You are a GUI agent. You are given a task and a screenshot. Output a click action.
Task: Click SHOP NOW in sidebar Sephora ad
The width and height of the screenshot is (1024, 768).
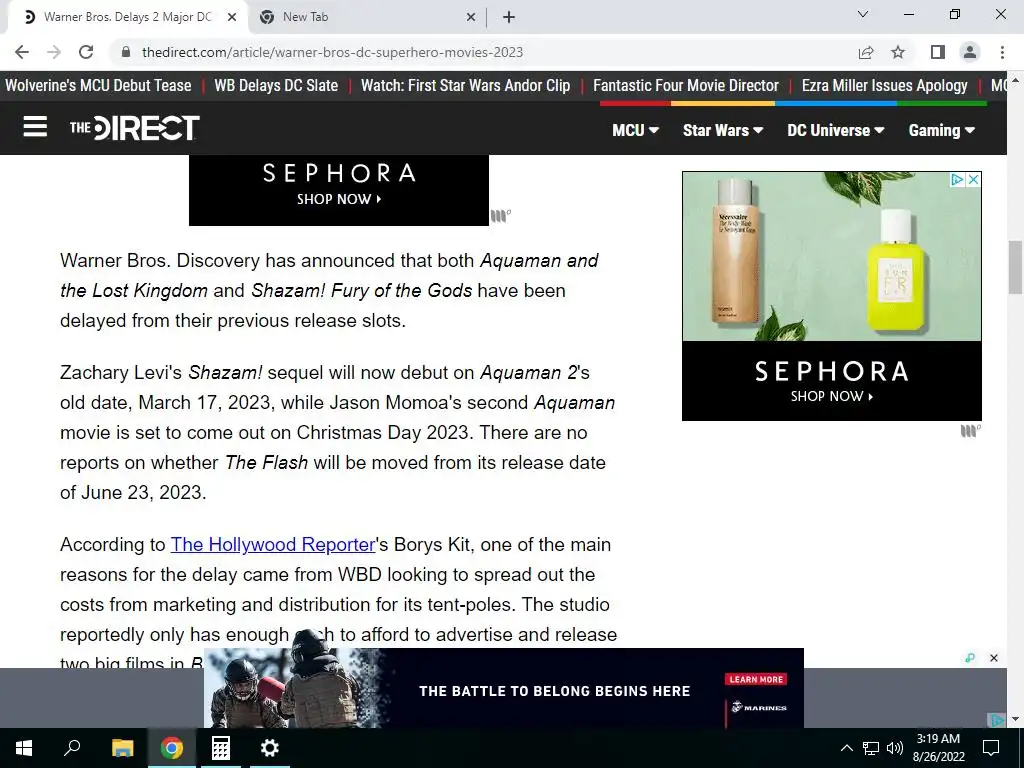(x=831, y=396)
